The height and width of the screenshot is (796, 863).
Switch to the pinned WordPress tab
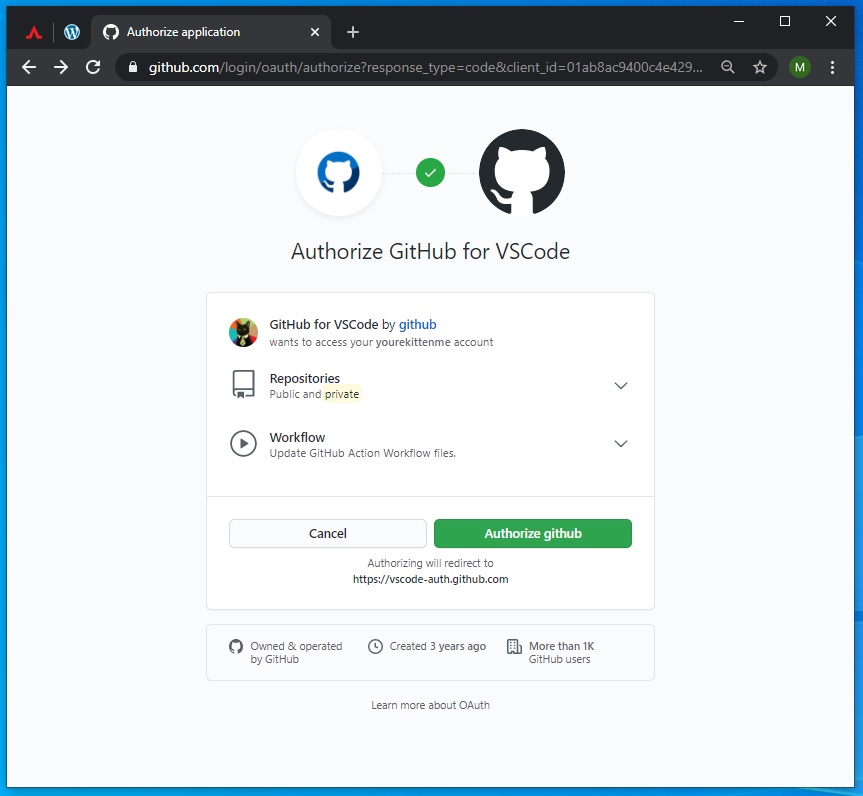pyautogui.click(x=72, y=32)
